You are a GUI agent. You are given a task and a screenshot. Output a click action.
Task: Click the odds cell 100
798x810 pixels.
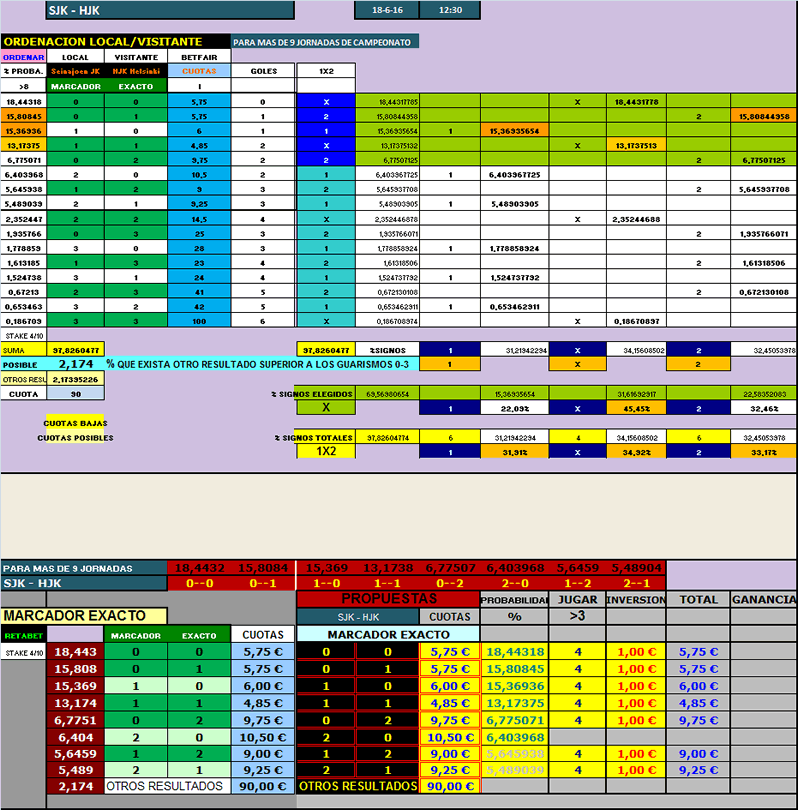coord(199,321)
